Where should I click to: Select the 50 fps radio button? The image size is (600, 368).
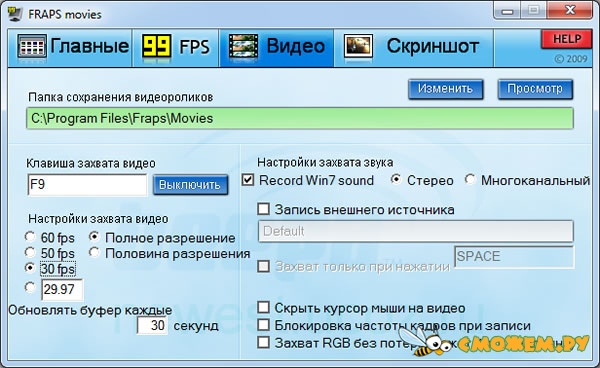[30, 252]
